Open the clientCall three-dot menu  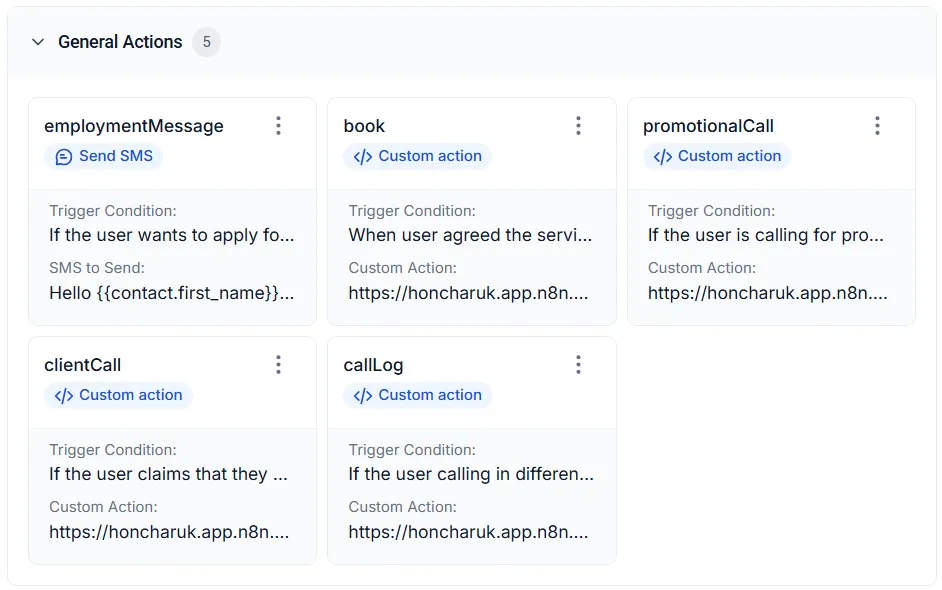pyautogui.click(x=278, y=365)
